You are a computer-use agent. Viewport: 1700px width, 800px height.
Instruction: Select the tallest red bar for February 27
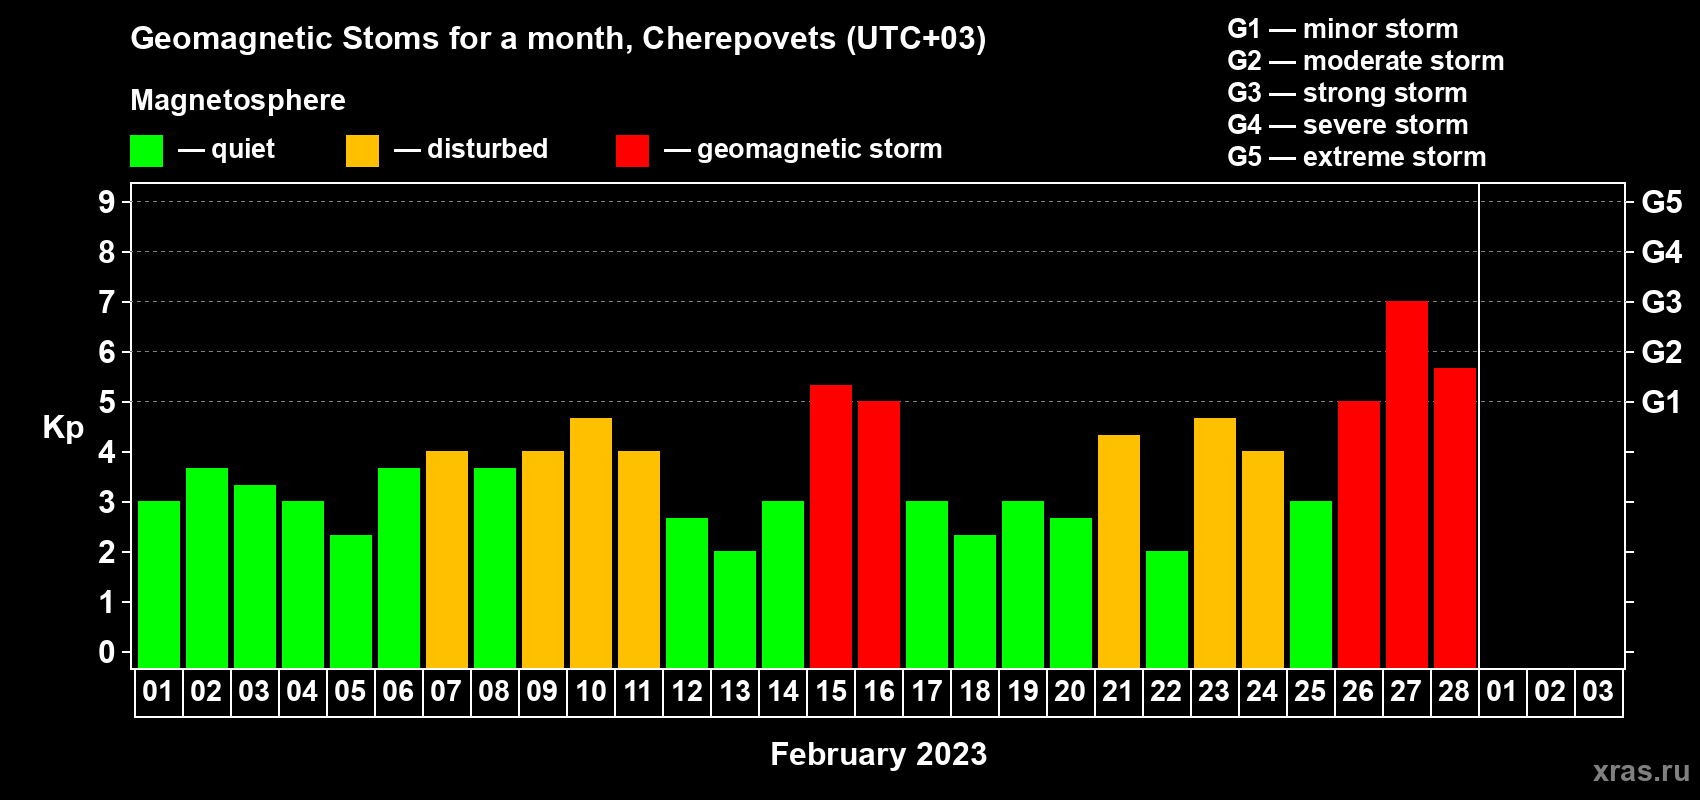[x=1406, y=485]
